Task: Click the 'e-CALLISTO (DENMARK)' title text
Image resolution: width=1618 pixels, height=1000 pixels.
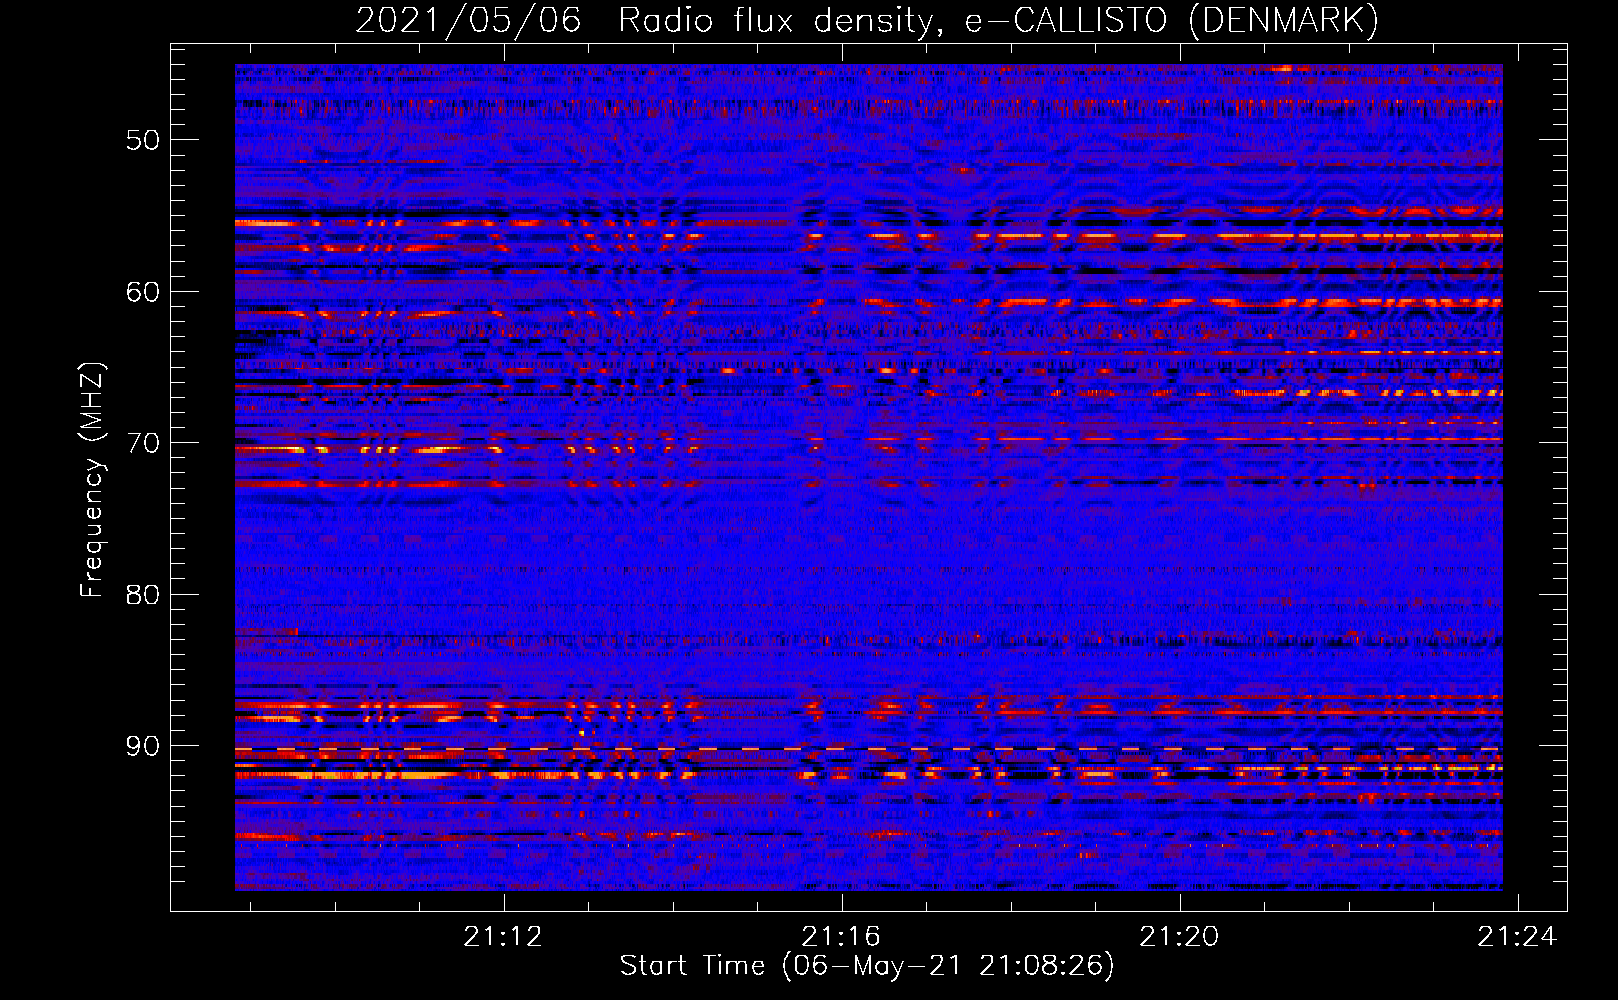Action: click(x=1171, y=21)
